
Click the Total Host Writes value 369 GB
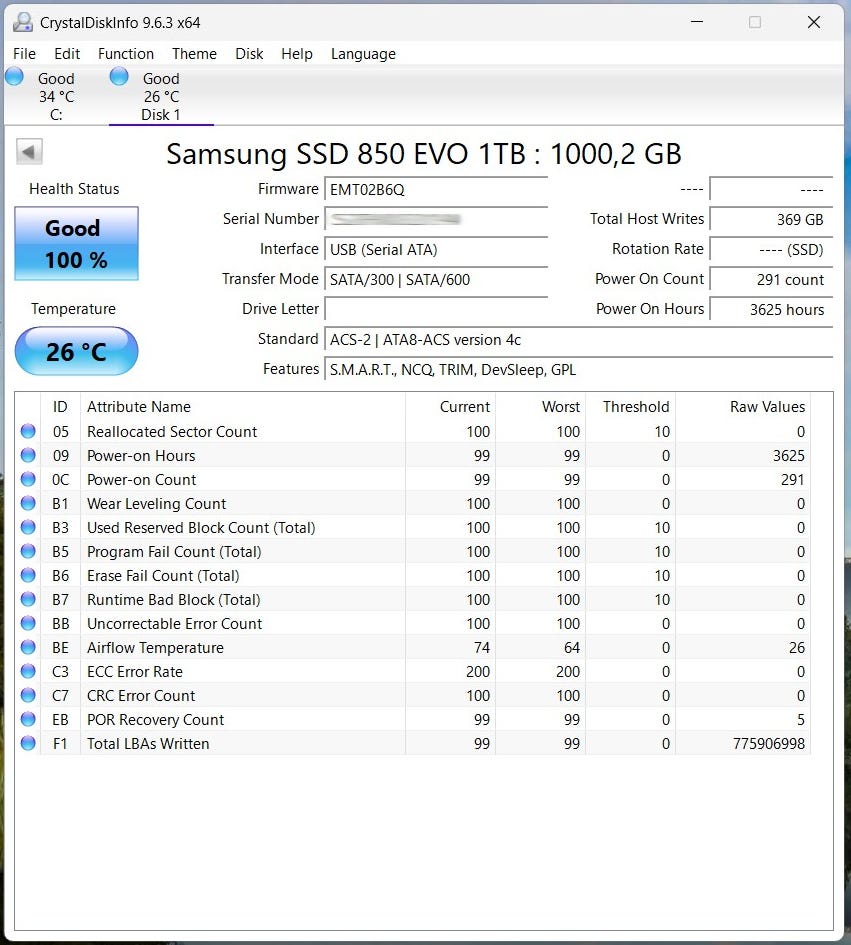771,219
